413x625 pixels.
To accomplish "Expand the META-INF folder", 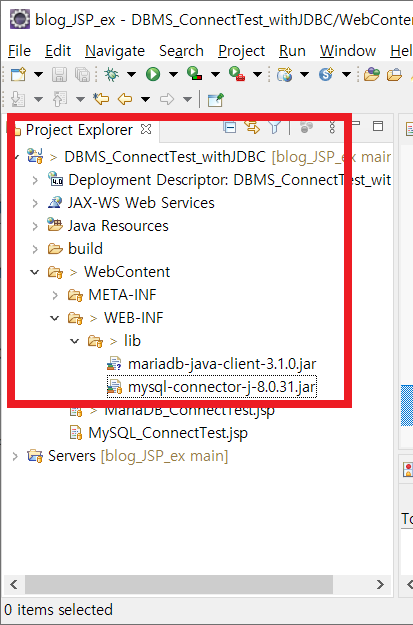I will pyautogui.click(x=55, y=295).
